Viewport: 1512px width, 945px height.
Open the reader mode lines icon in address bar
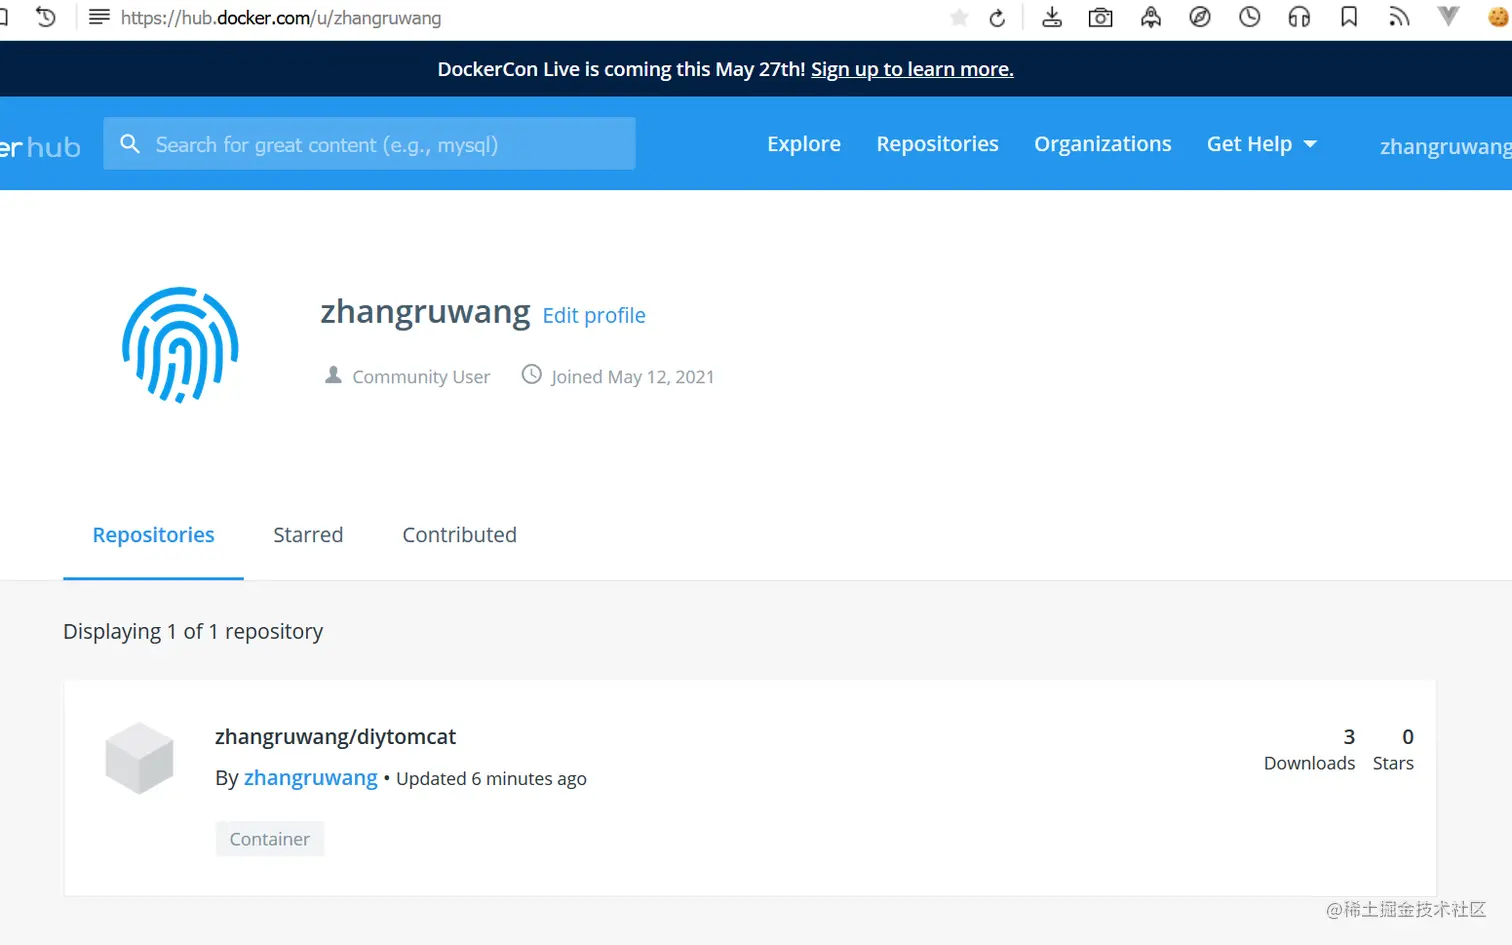99,17
